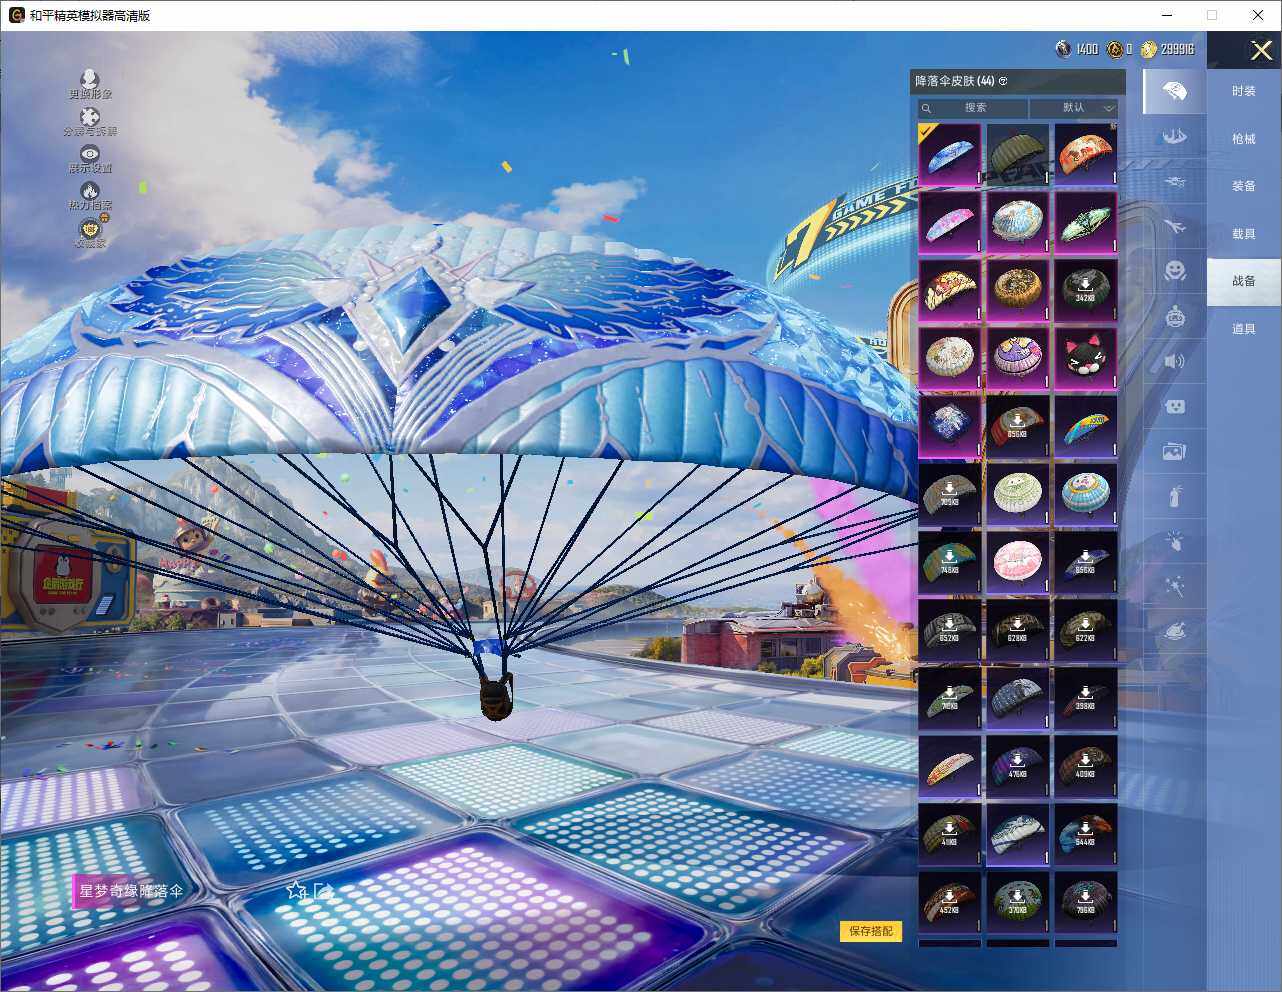Select the orange koi parachute thumbnail
Viewport: 1282px width, 992px height.
click(1085, 153)
